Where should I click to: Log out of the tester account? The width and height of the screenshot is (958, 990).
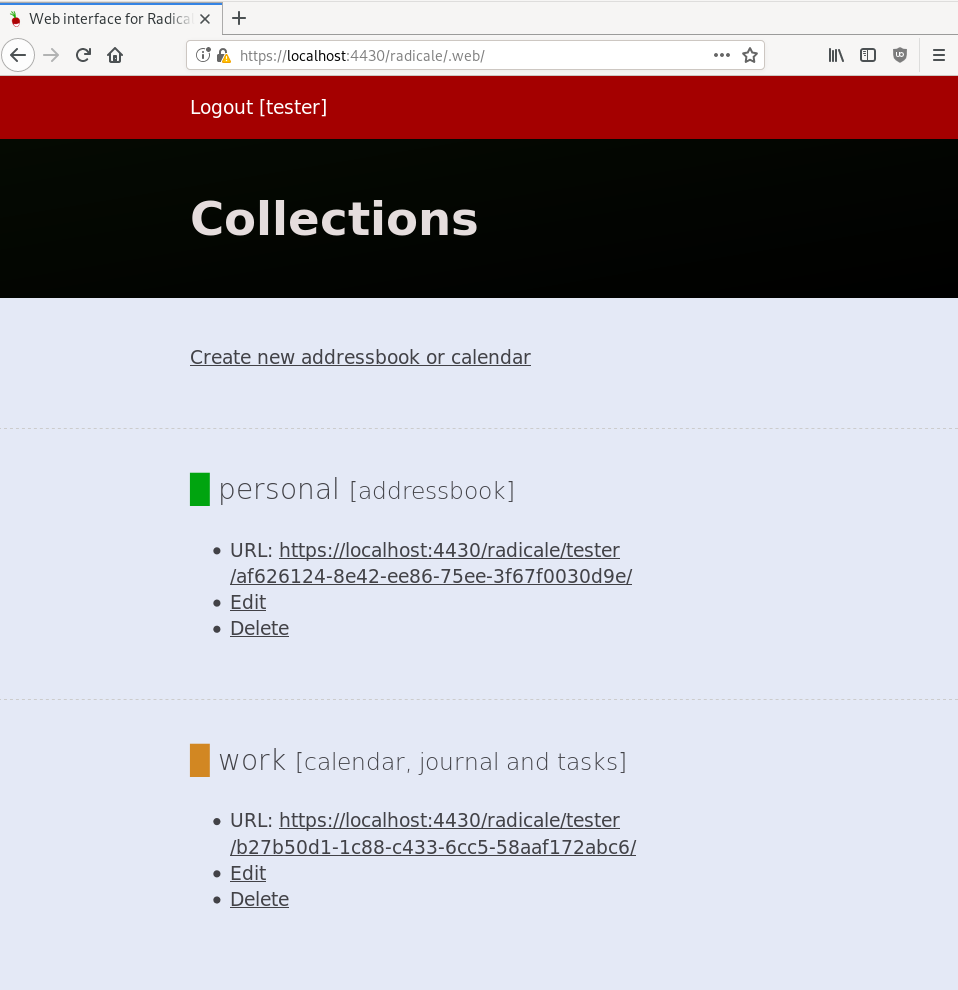click(258, 107)
